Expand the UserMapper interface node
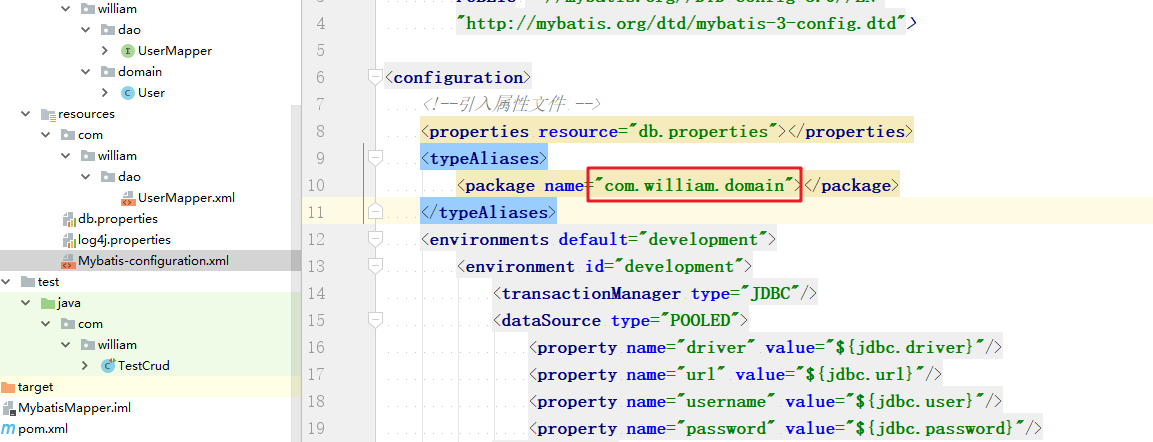1153x442 pixels. pos(105,51)
